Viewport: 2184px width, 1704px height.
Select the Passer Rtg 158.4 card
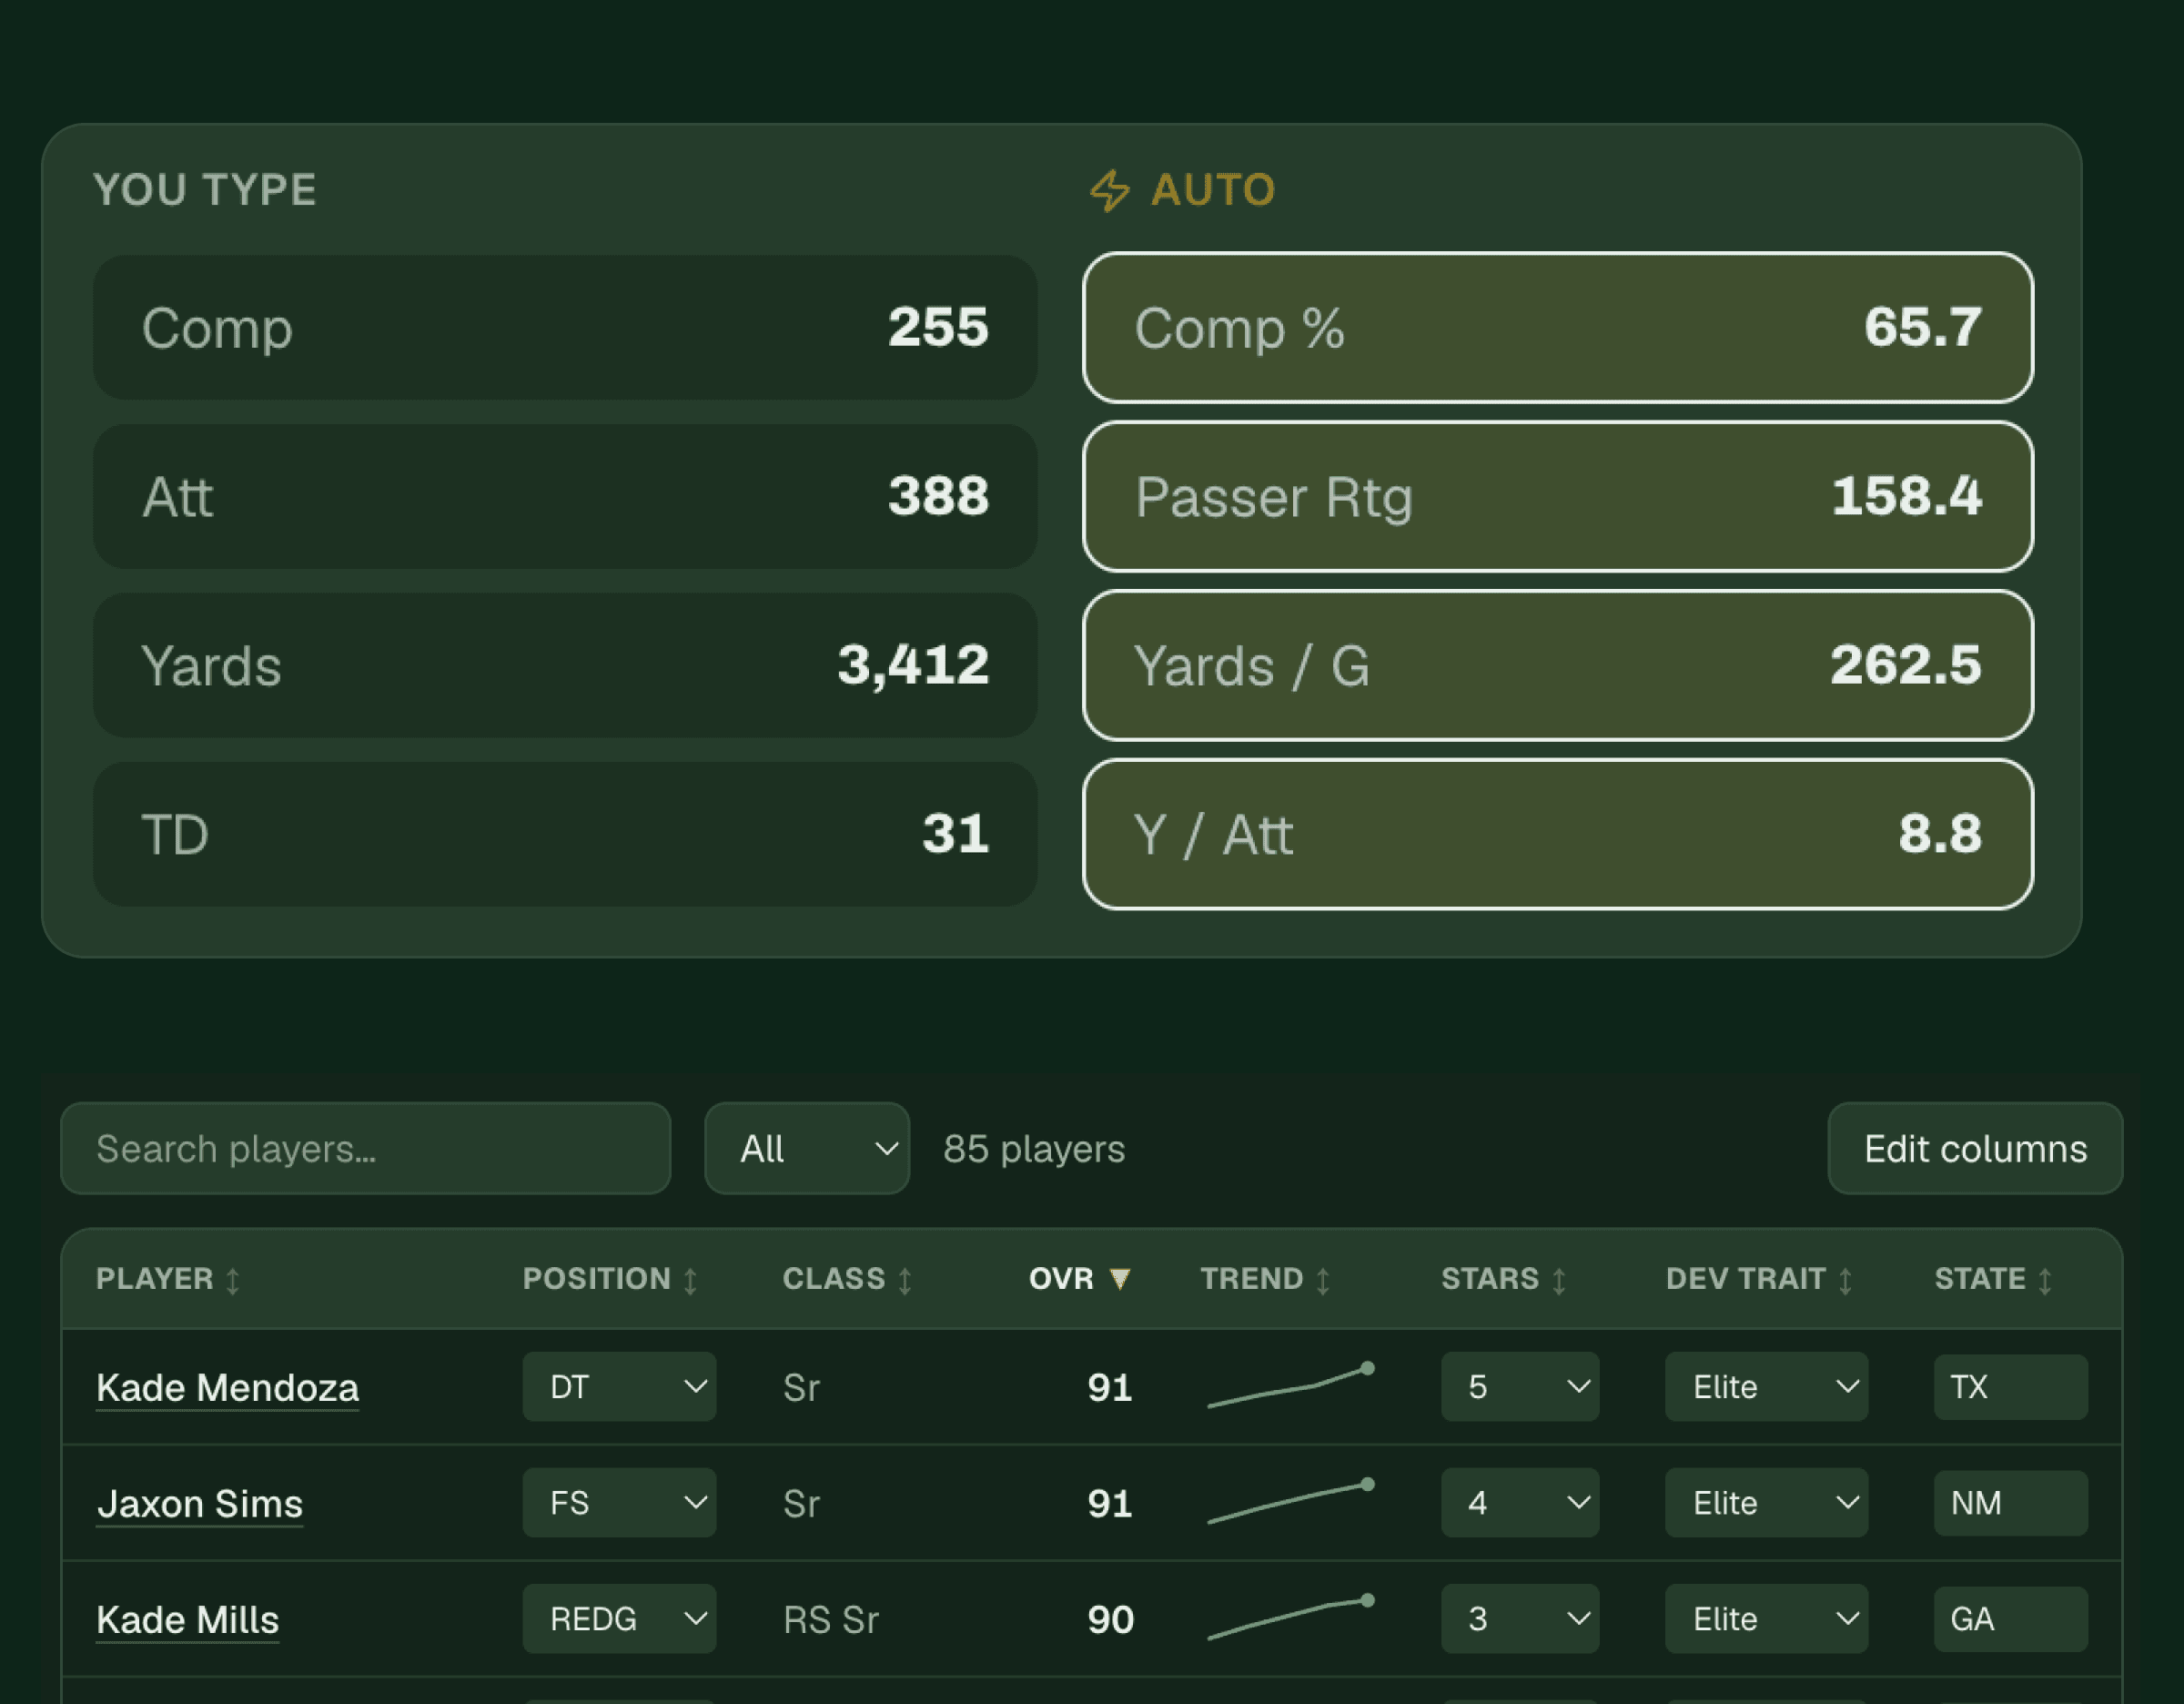click(x=1558, y=496)
